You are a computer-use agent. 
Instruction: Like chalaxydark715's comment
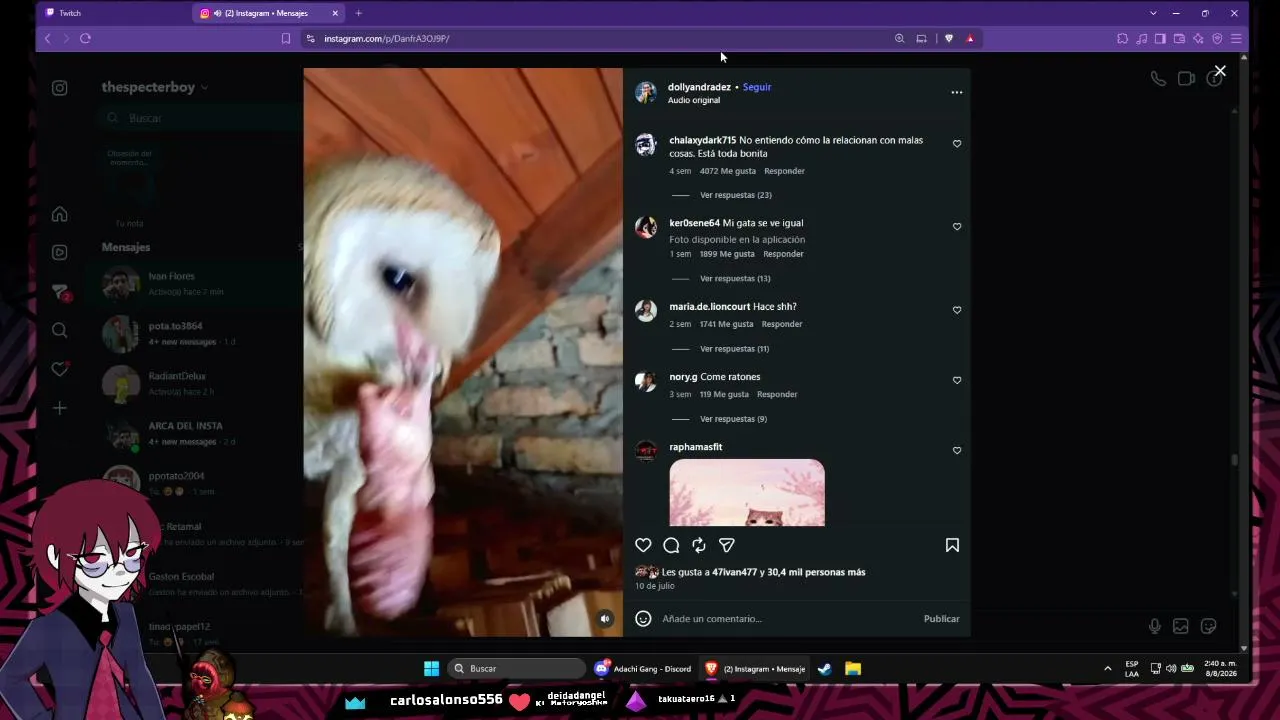957,144
